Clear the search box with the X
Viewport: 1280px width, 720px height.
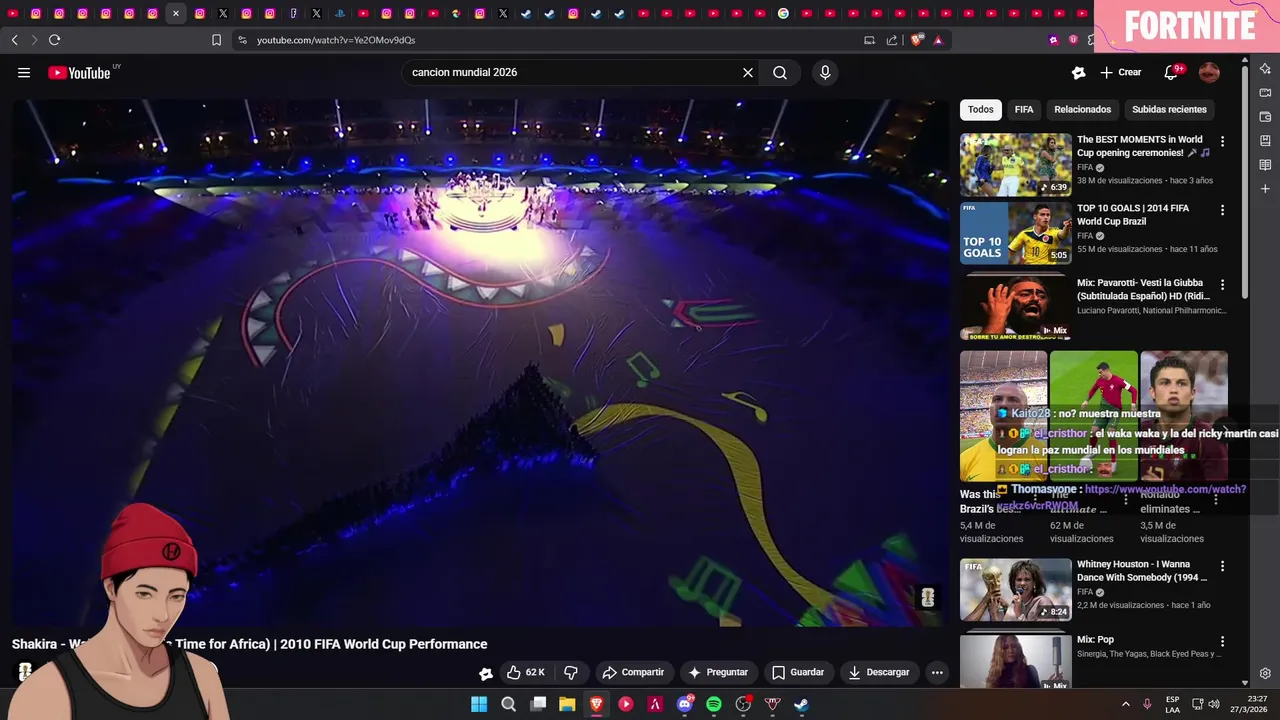tap(747, 72)
